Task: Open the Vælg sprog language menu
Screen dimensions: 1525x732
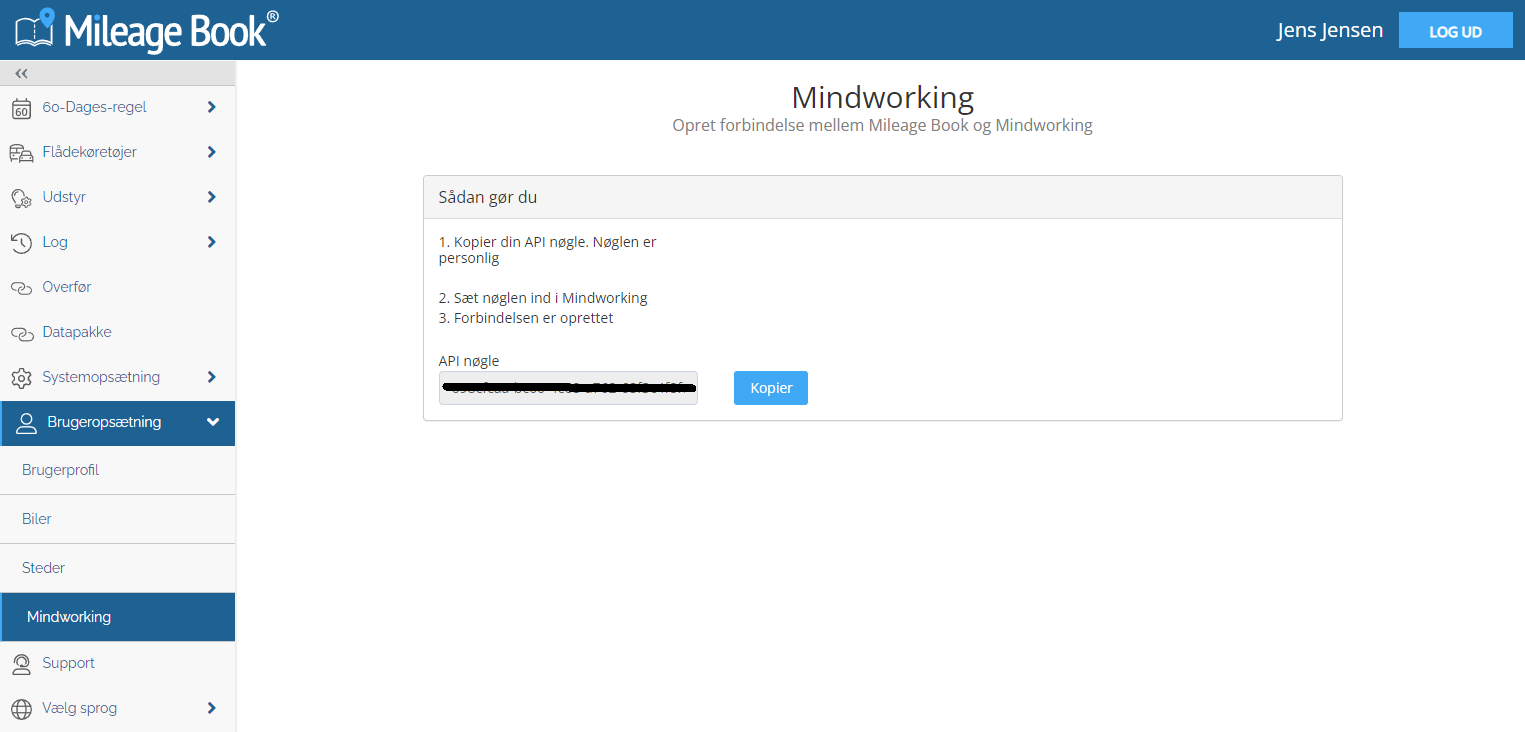Action: [118, 708]
